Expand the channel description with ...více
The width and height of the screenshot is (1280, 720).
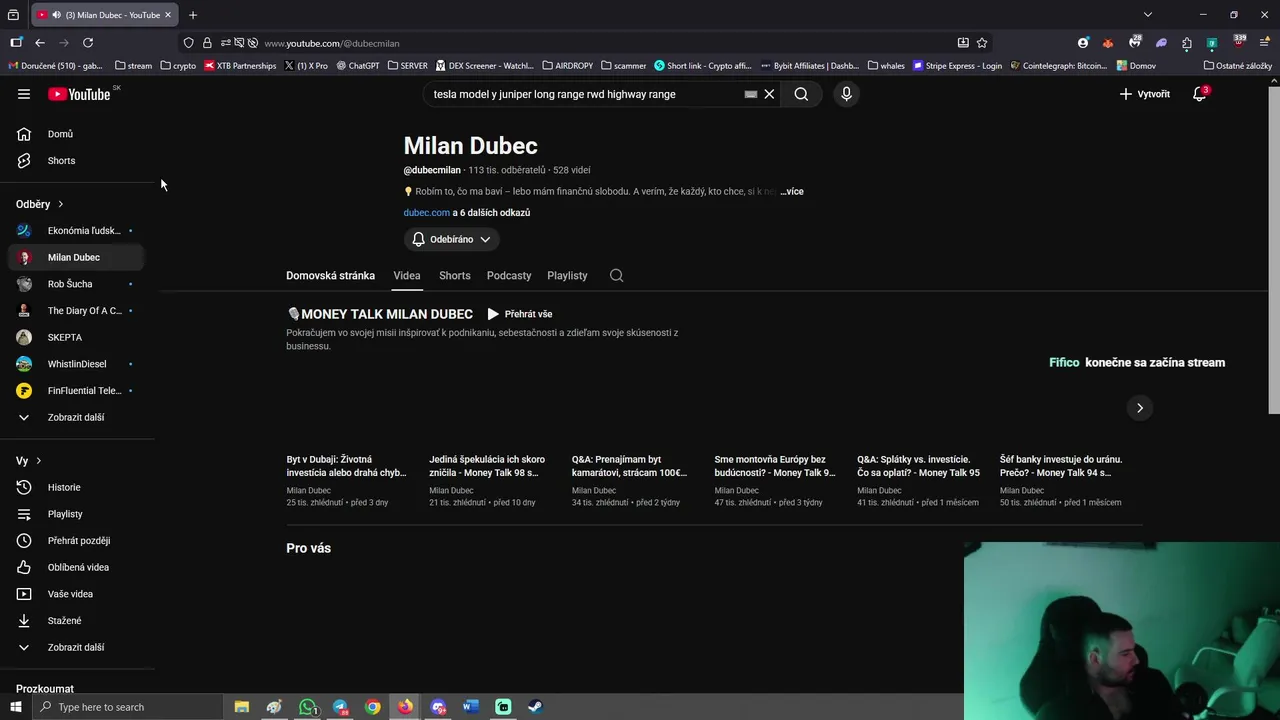pos(792,191)
